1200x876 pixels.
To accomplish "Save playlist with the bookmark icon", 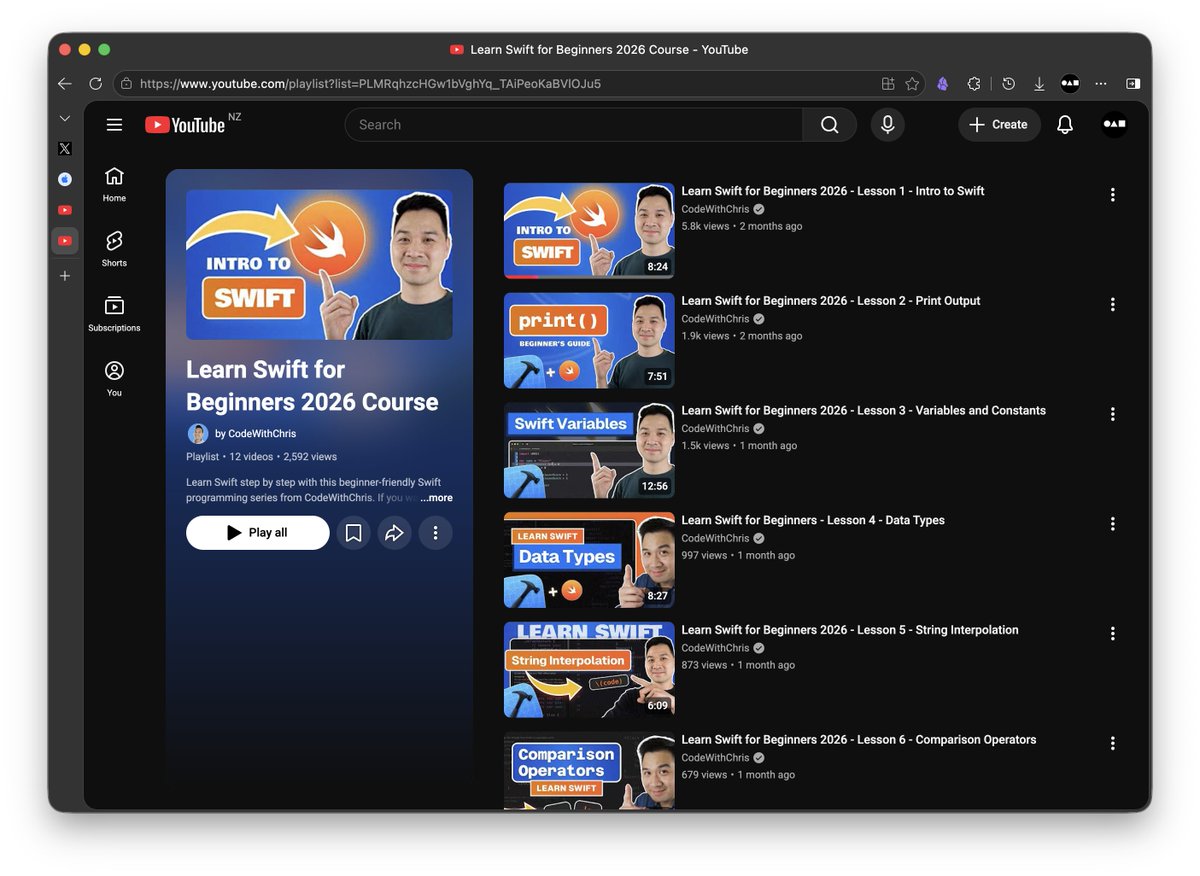I will (x=353, y=533).
